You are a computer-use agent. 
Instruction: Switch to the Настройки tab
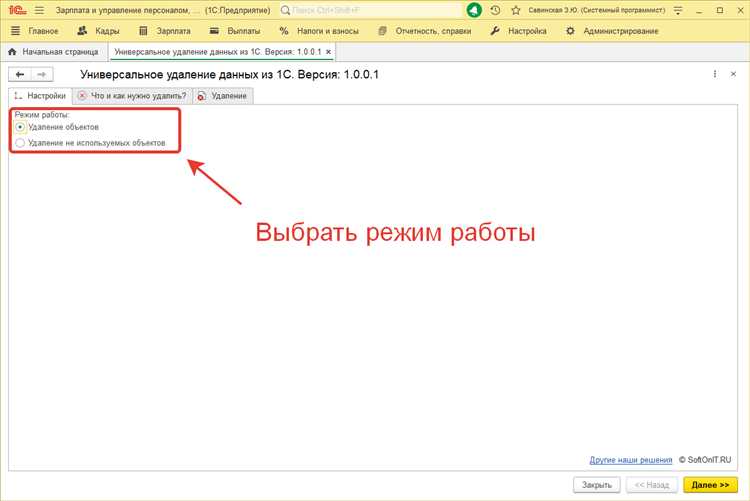pos(40,96)
